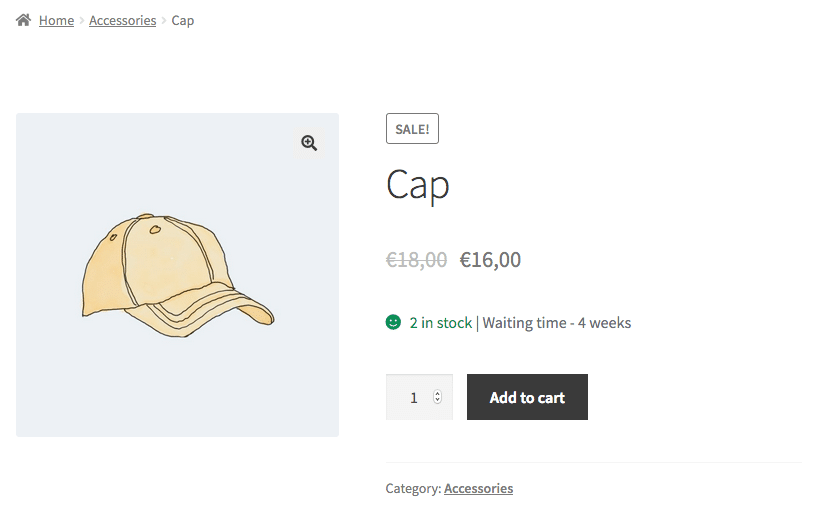
Task: Click the green smiley stock icon
Action: point(393,322)
